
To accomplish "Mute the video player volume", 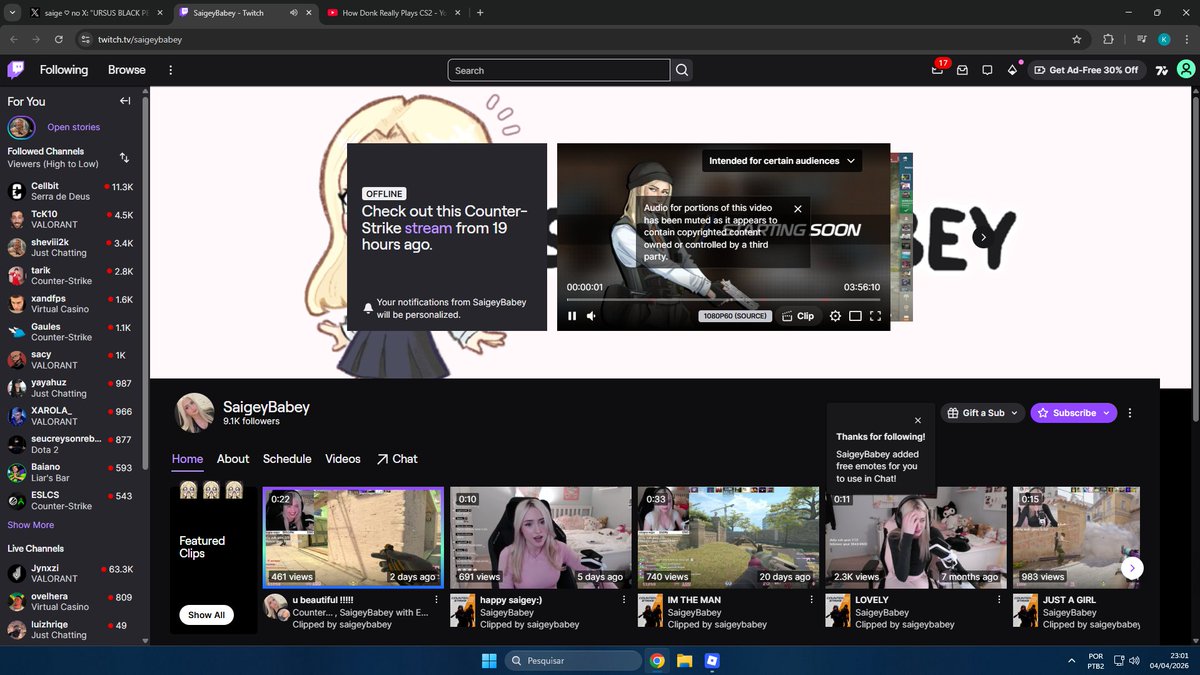I will click(591, 316).
